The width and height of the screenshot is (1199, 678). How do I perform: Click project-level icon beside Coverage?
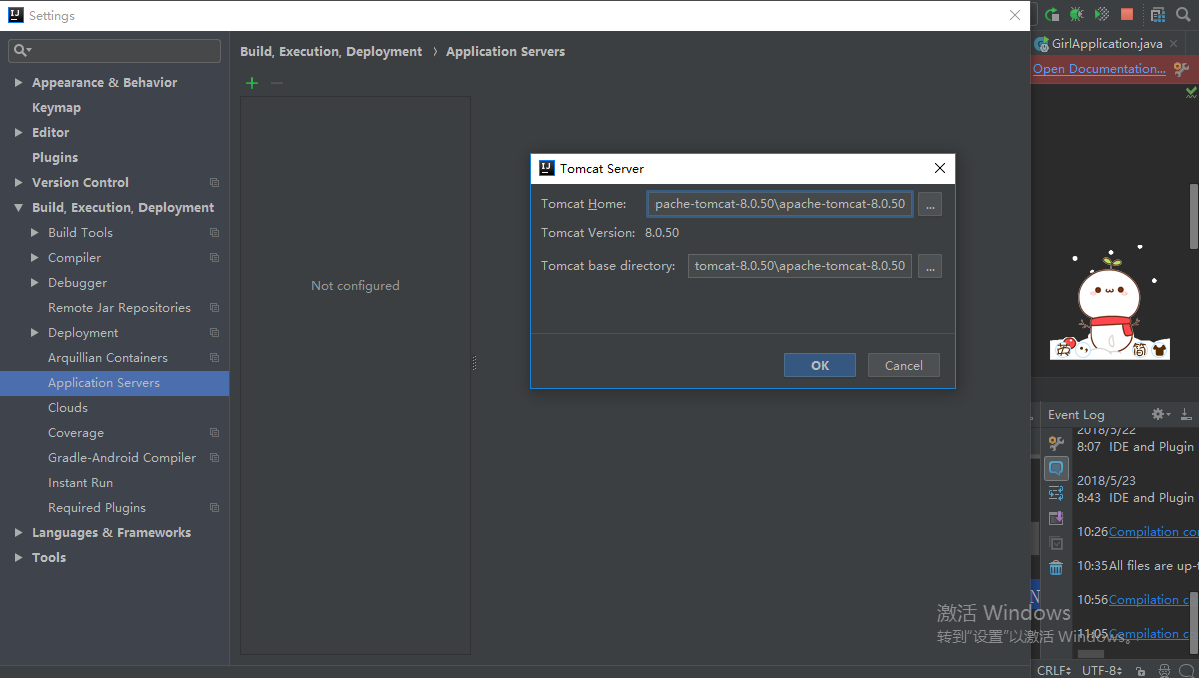tap(214, 433)
